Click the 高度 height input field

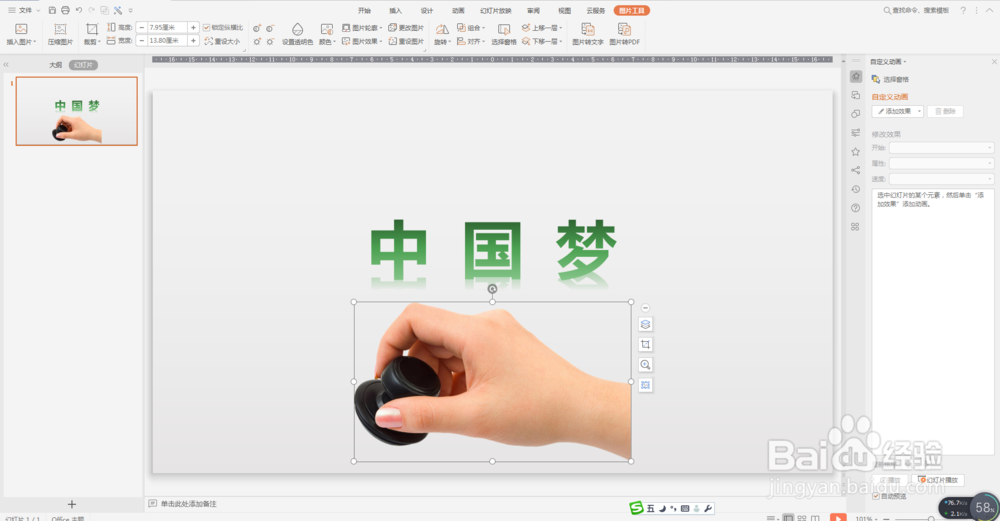167,27
